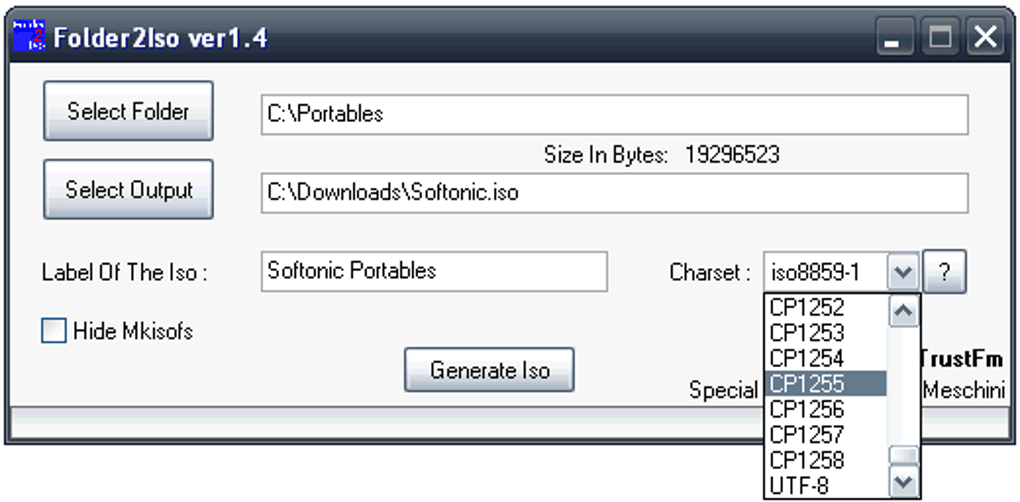Click the Select Folder button
This screenshot has width=1020, height=502.
pos(128,111)
